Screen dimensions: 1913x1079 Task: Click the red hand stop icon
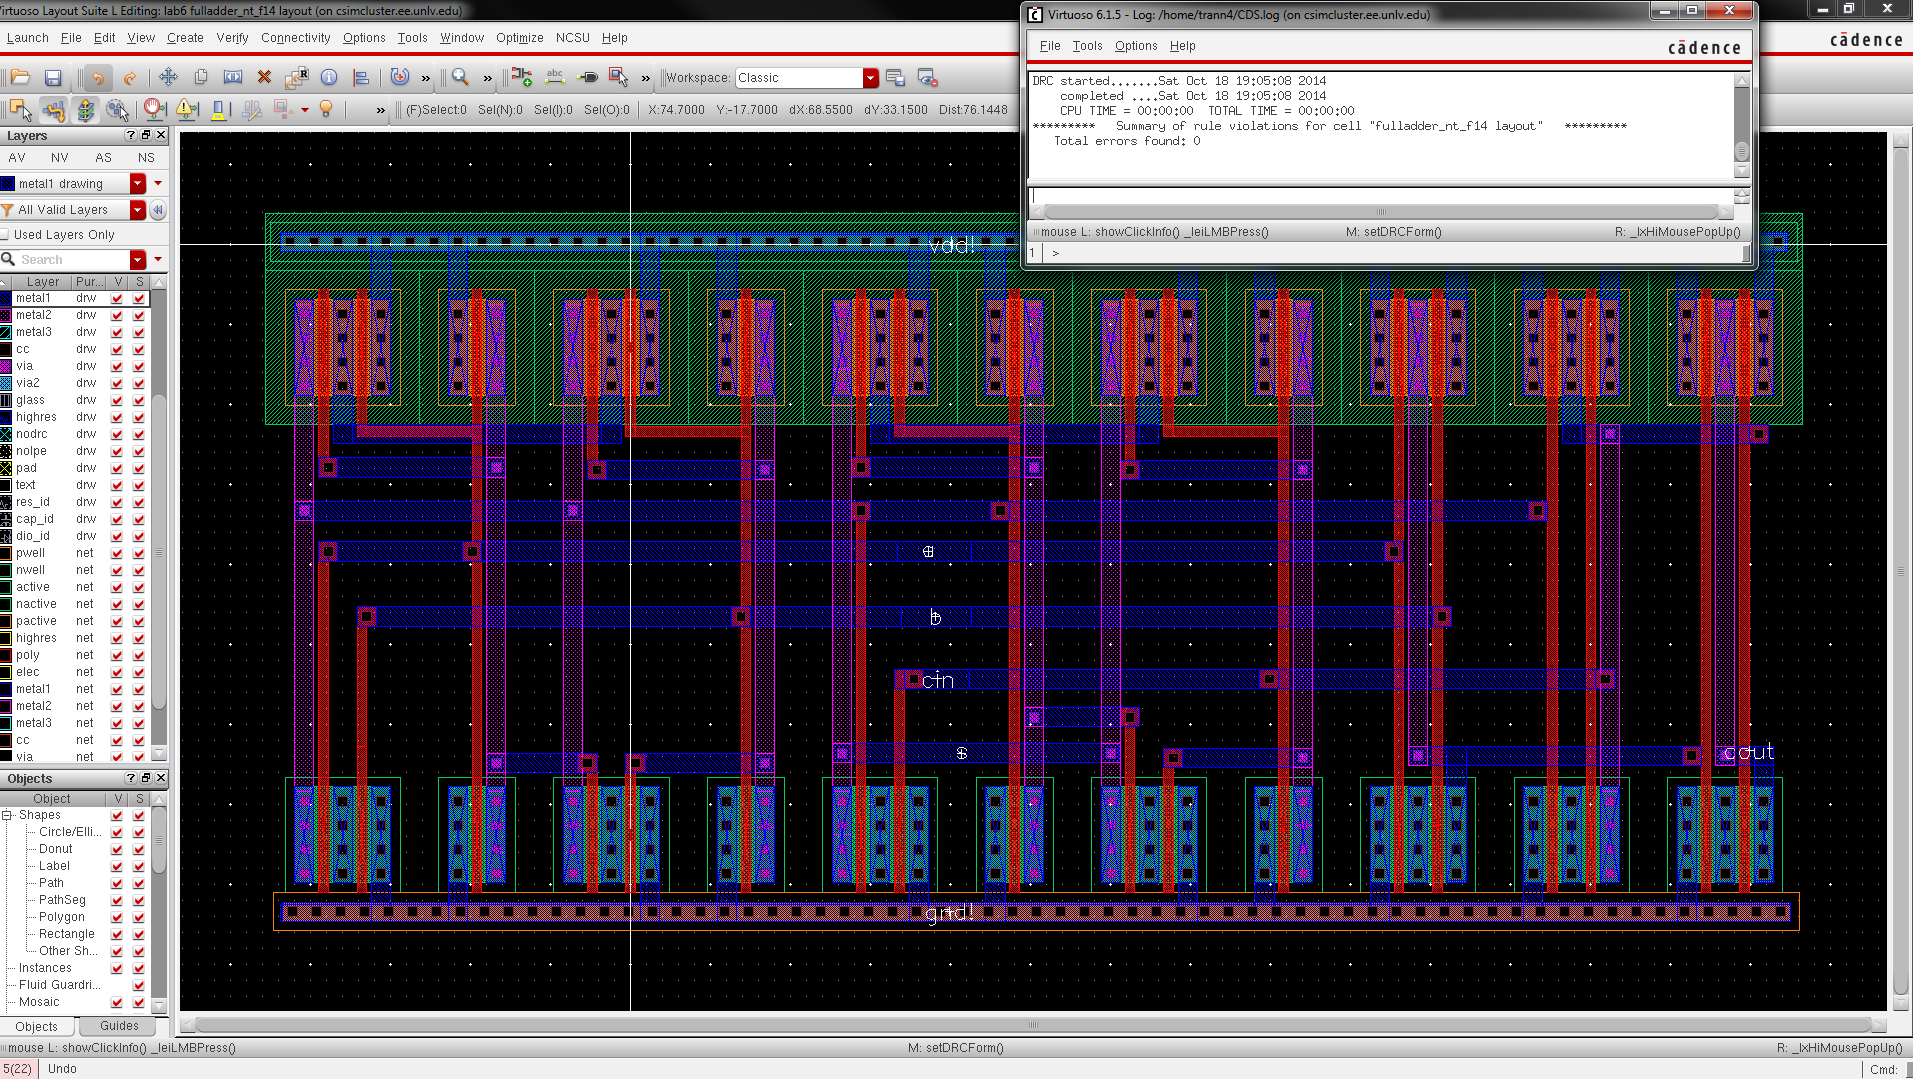pos(154,109)
